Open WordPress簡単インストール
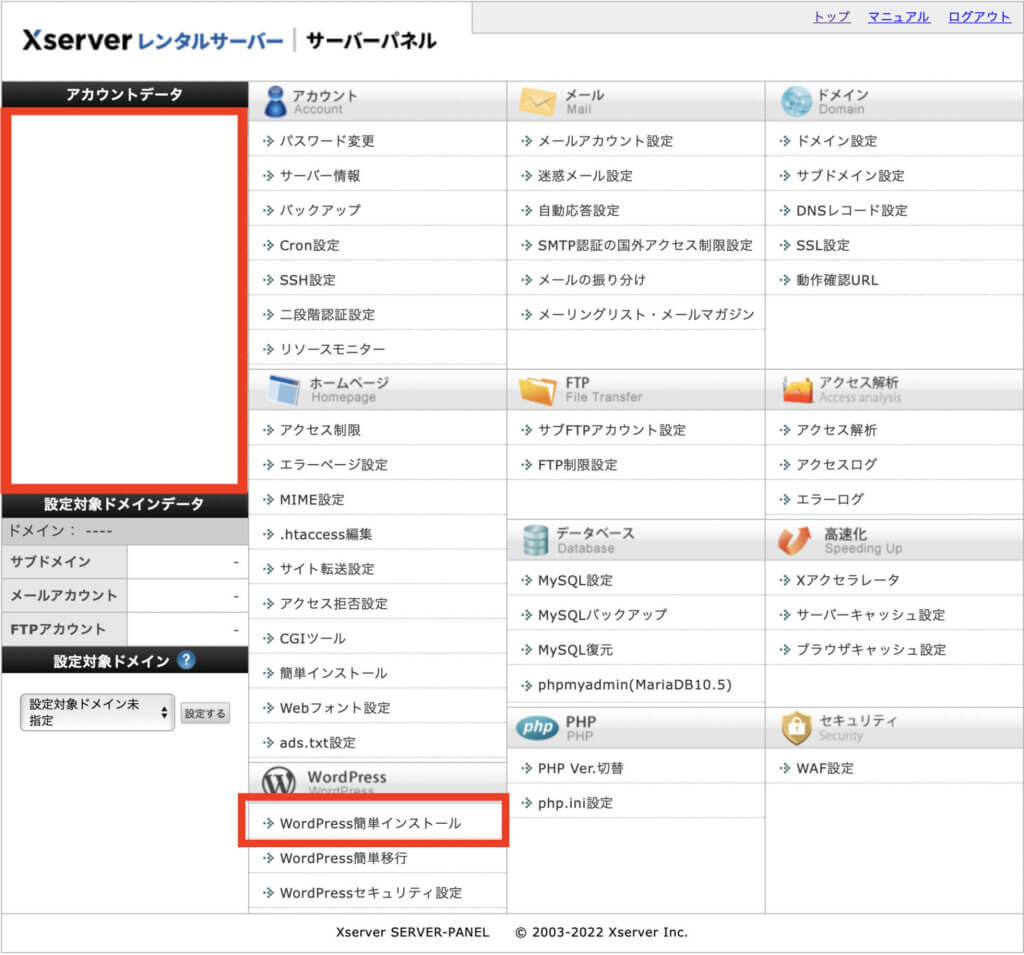Screen dimensions: 1024x955 tap(370, 824)
